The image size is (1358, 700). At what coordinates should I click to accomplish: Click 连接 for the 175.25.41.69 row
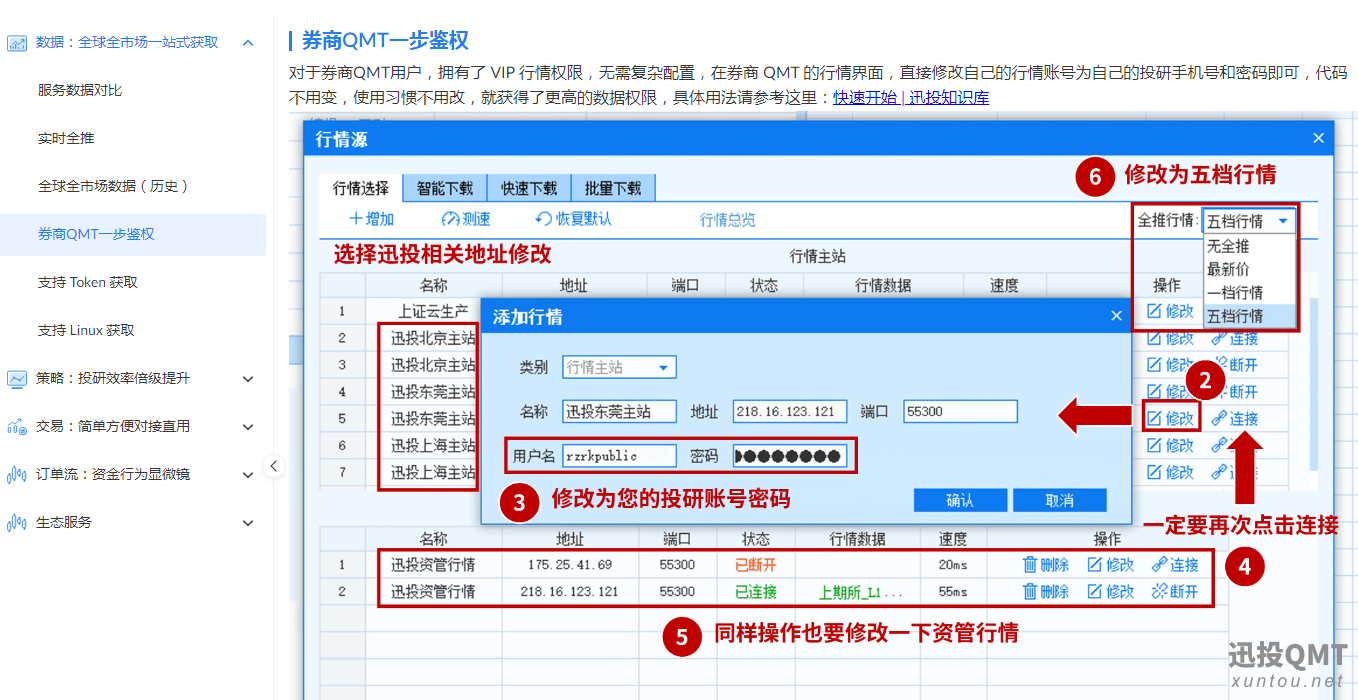click(1175, 565)
